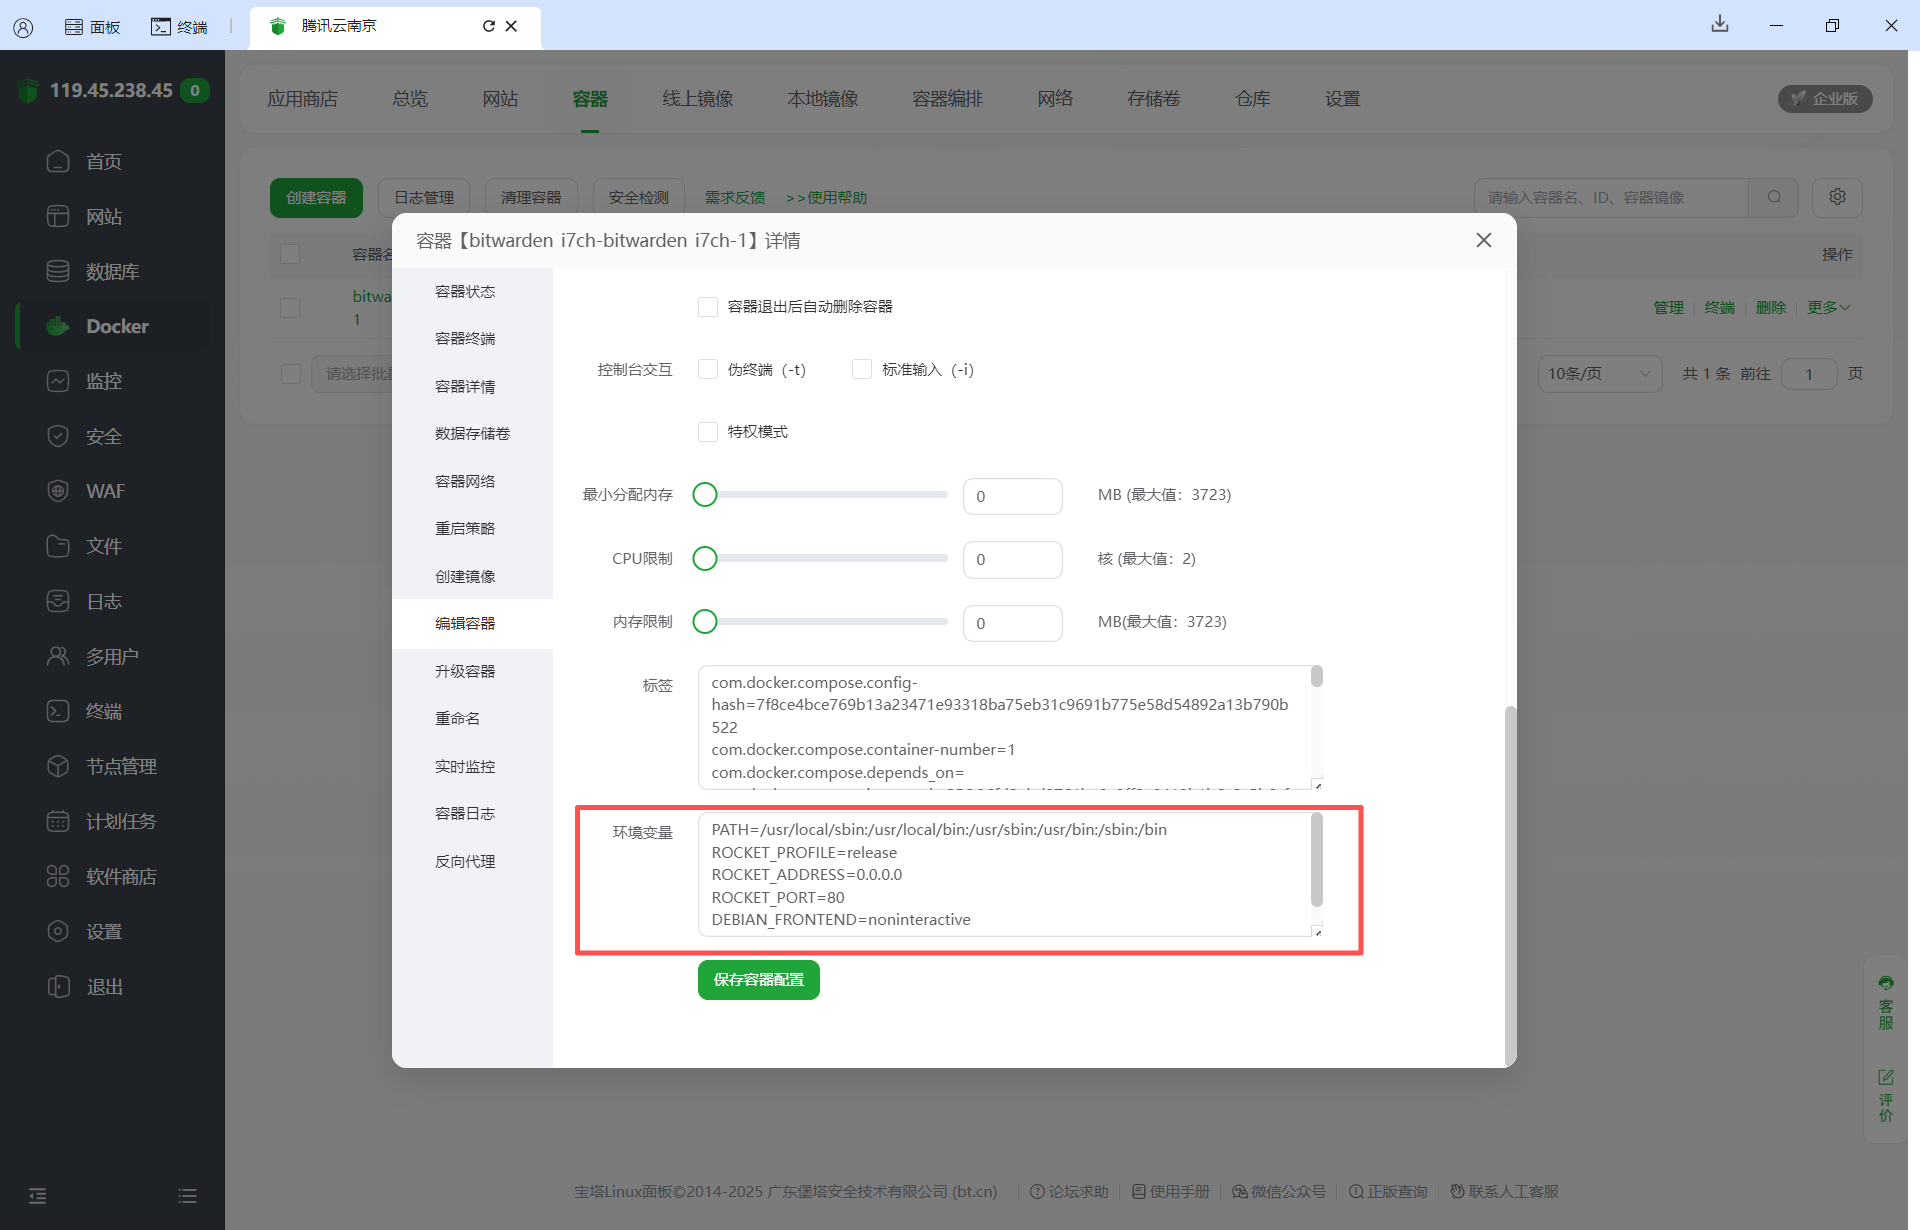Click the search magnifier in container search
Viewport: 1920px width, 1230px height.
pos(1774,197)
